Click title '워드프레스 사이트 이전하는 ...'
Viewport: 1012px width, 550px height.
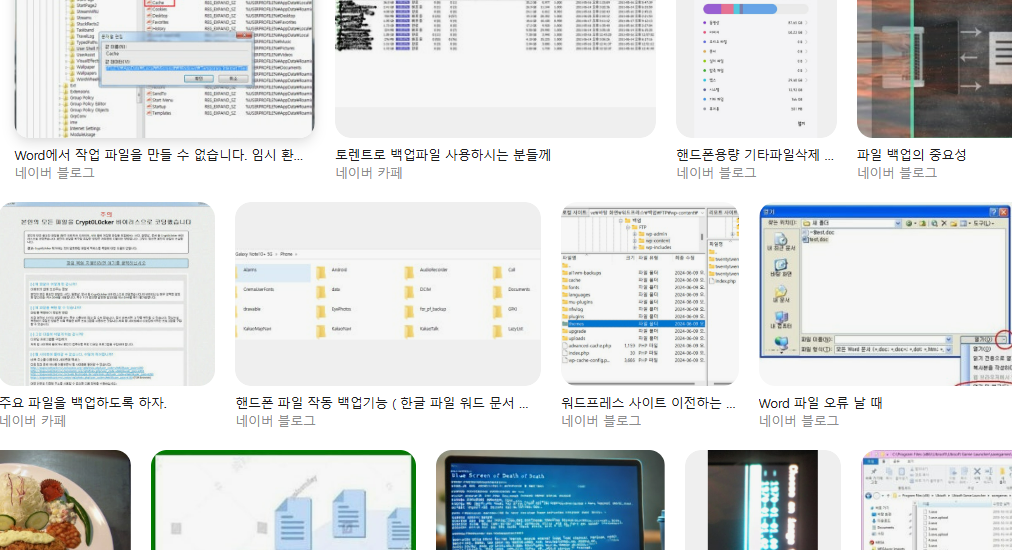click(x=649, y=403)
